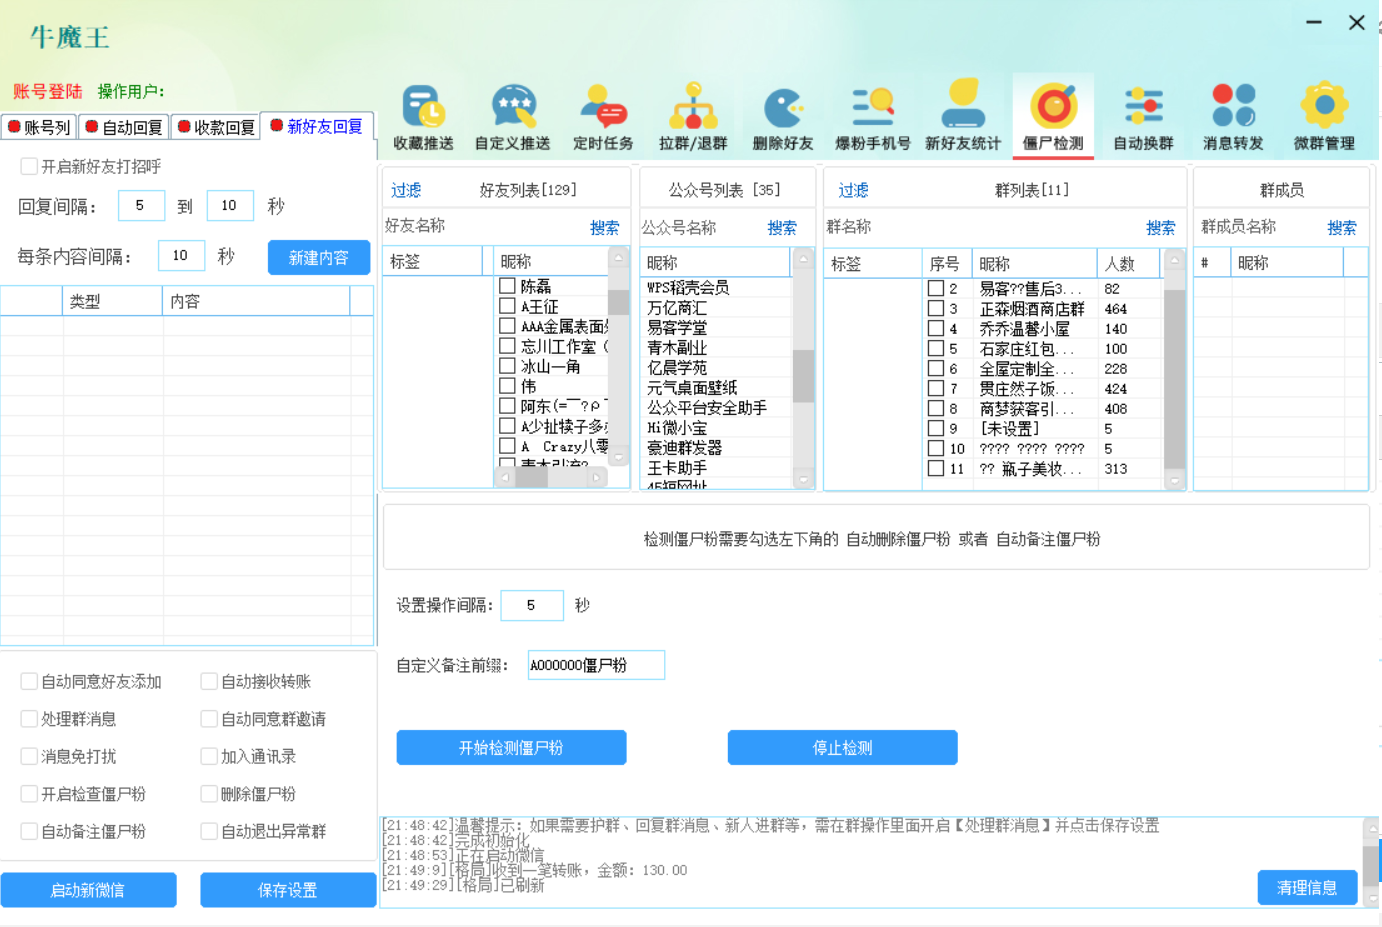Click the 保存设置 button
This screenshot has height=927, width=1382.
pyautogui.click(x=288, y=890)
